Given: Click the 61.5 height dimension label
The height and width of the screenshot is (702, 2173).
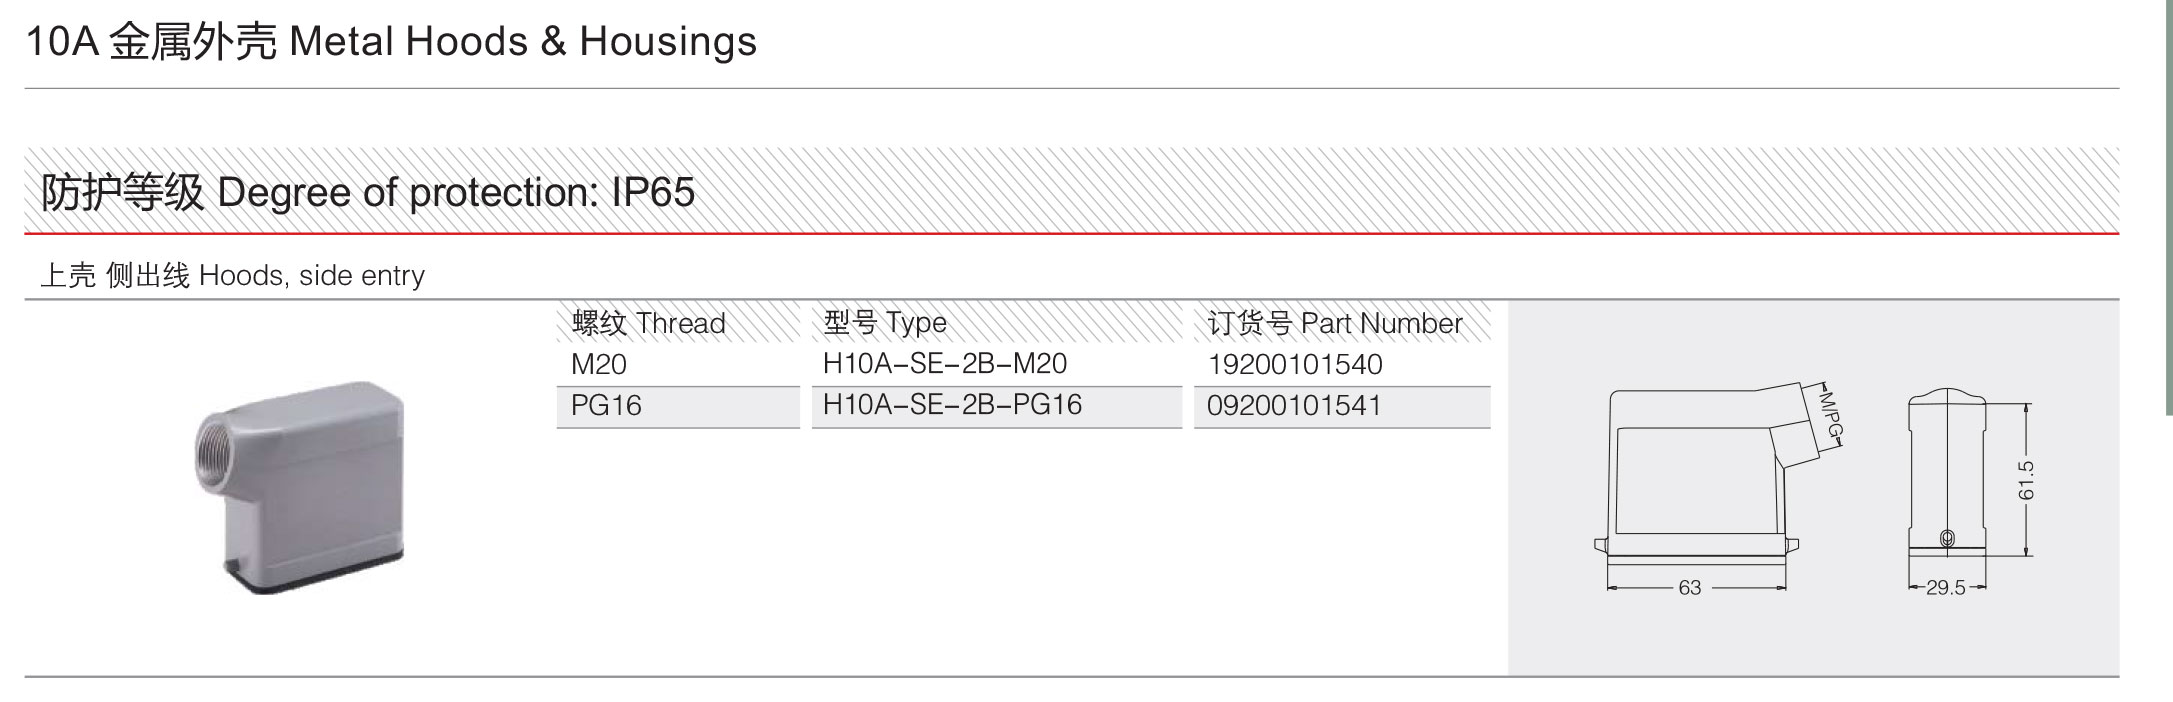Looking at the screenshot, I should coord(2026,480).
